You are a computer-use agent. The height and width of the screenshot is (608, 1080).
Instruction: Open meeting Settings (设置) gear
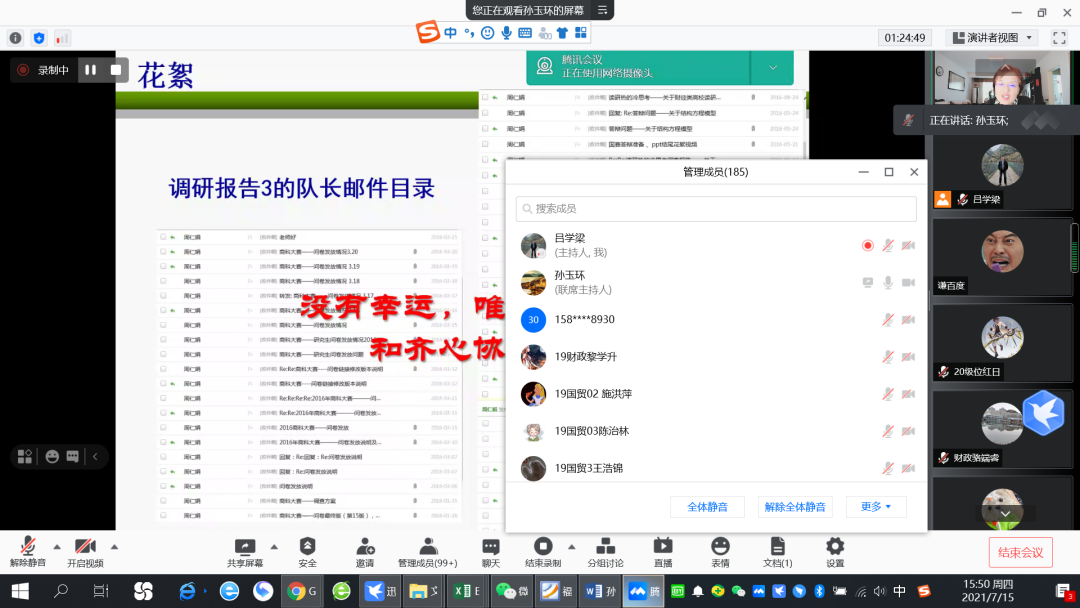click(x=835, y=547)
